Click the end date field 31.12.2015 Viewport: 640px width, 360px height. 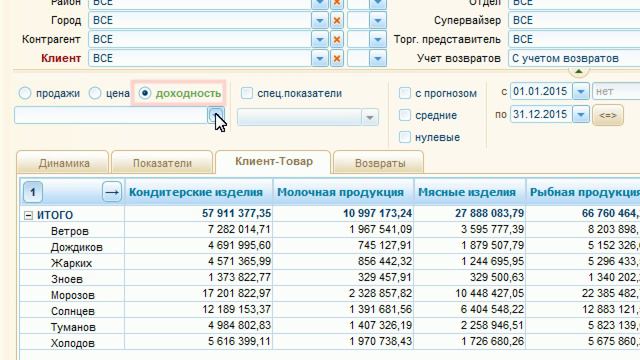point(541,115)
